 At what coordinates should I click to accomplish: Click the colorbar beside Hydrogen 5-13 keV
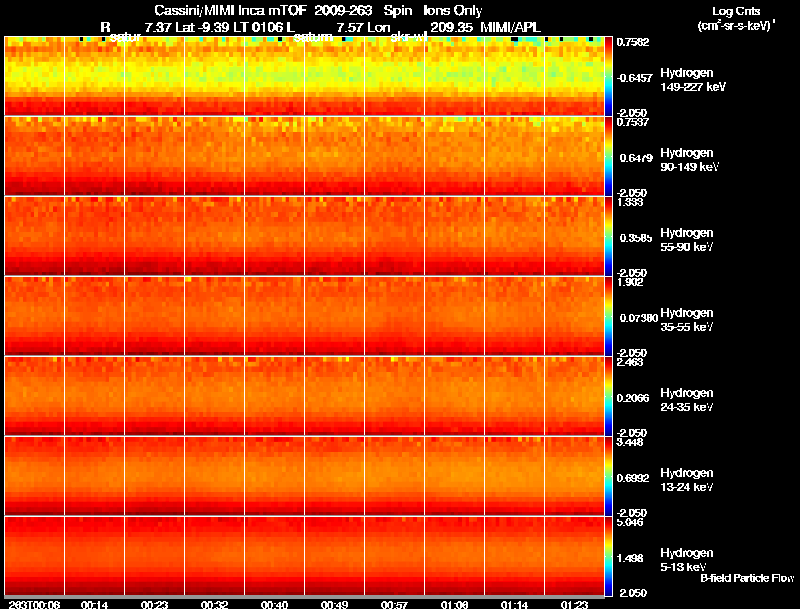click(x=608, y=556)
